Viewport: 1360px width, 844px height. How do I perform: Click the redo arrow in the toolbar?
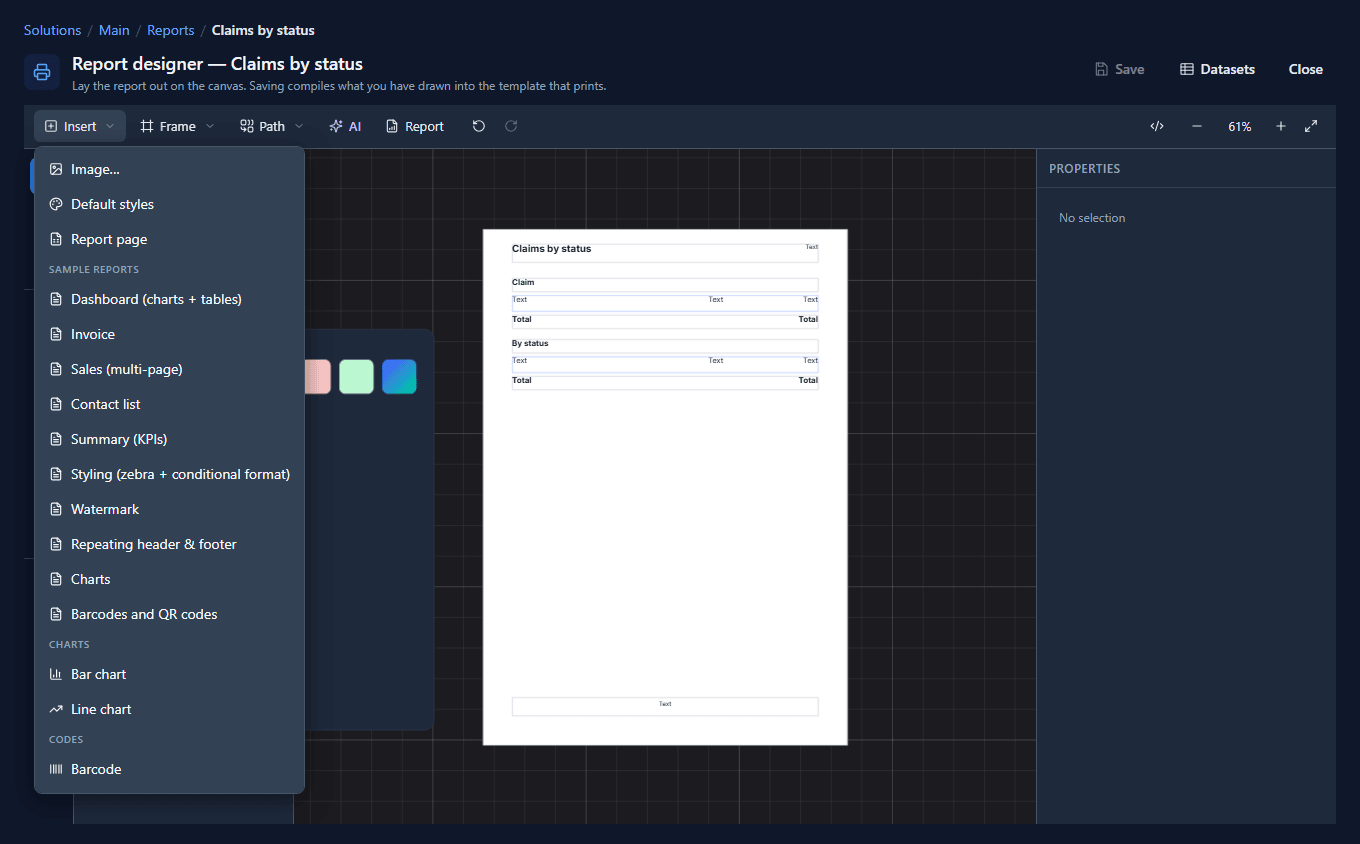click(x=511, y=126)
